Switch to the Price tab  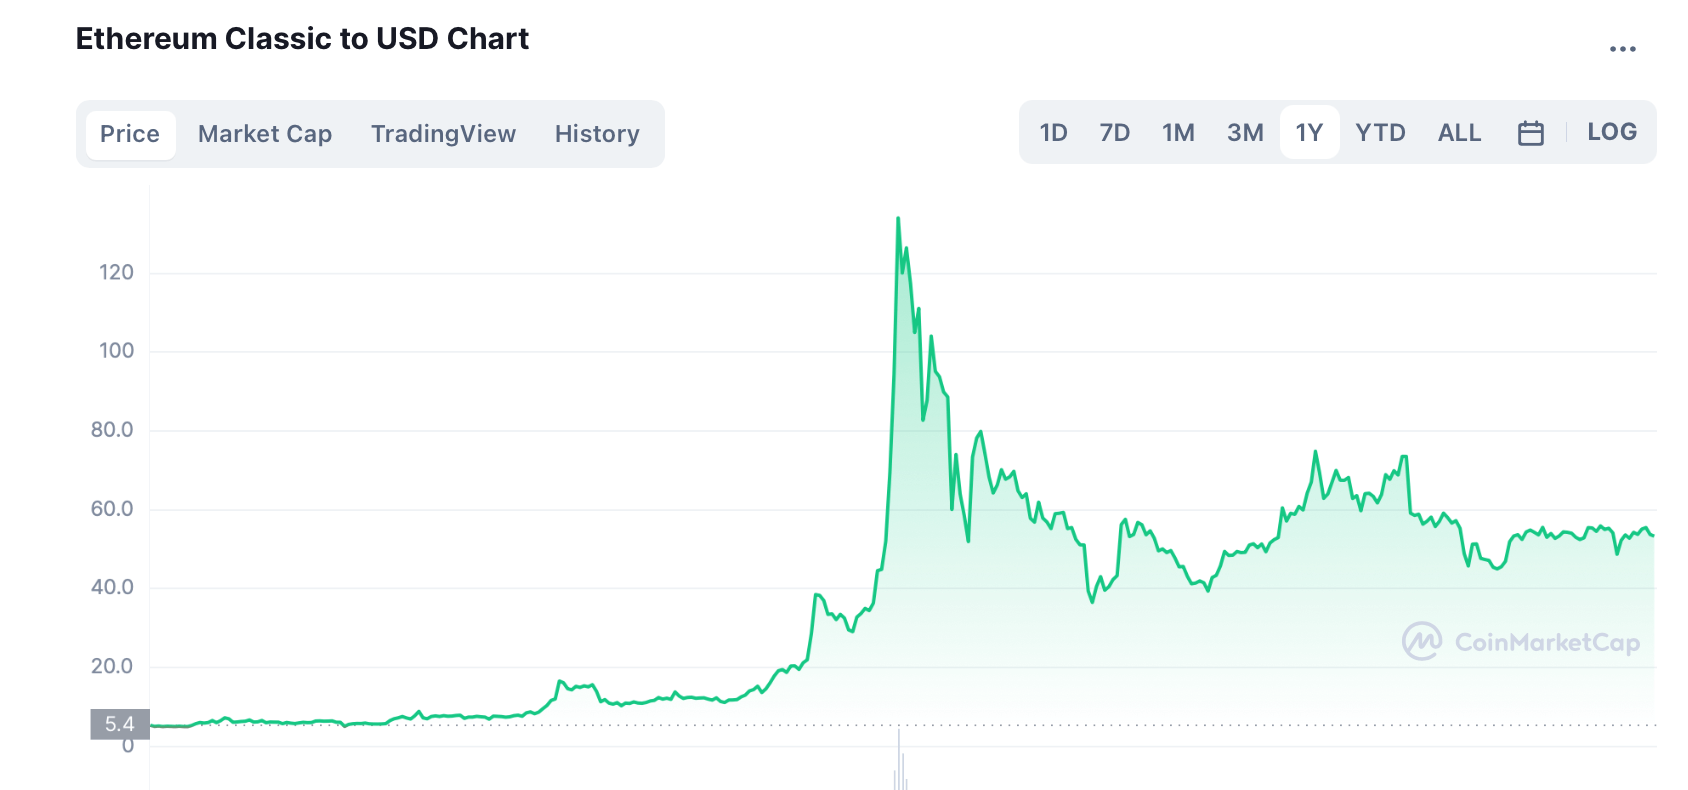pyautogui.click(x=130, y=134)
